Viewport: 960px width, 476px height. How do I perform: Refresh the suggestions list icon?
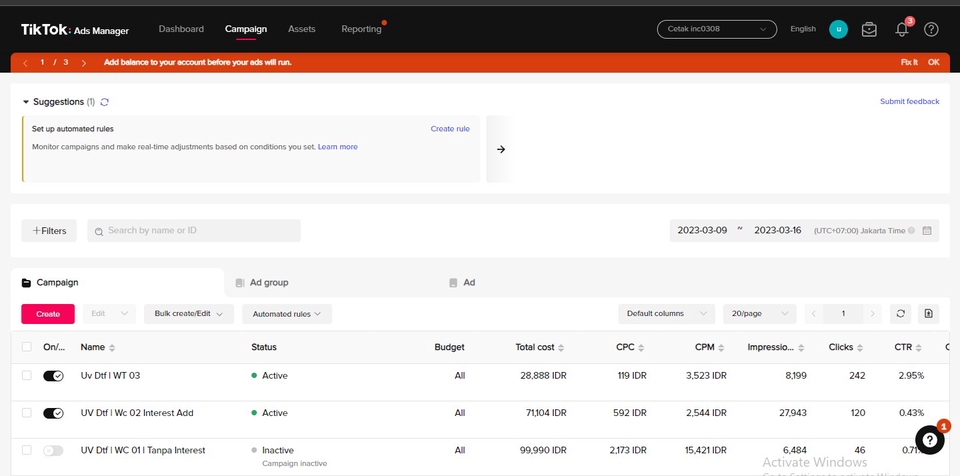(105, 102)
